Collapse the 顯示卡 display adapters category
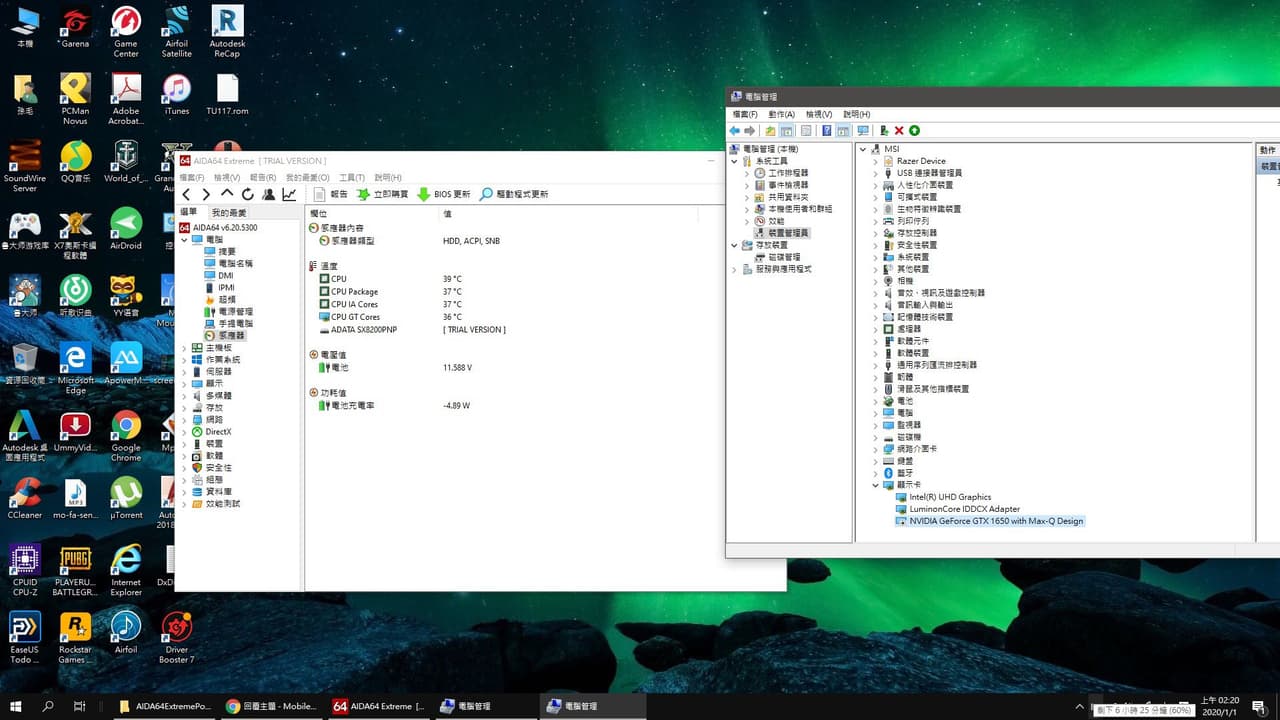 (876, 485)
